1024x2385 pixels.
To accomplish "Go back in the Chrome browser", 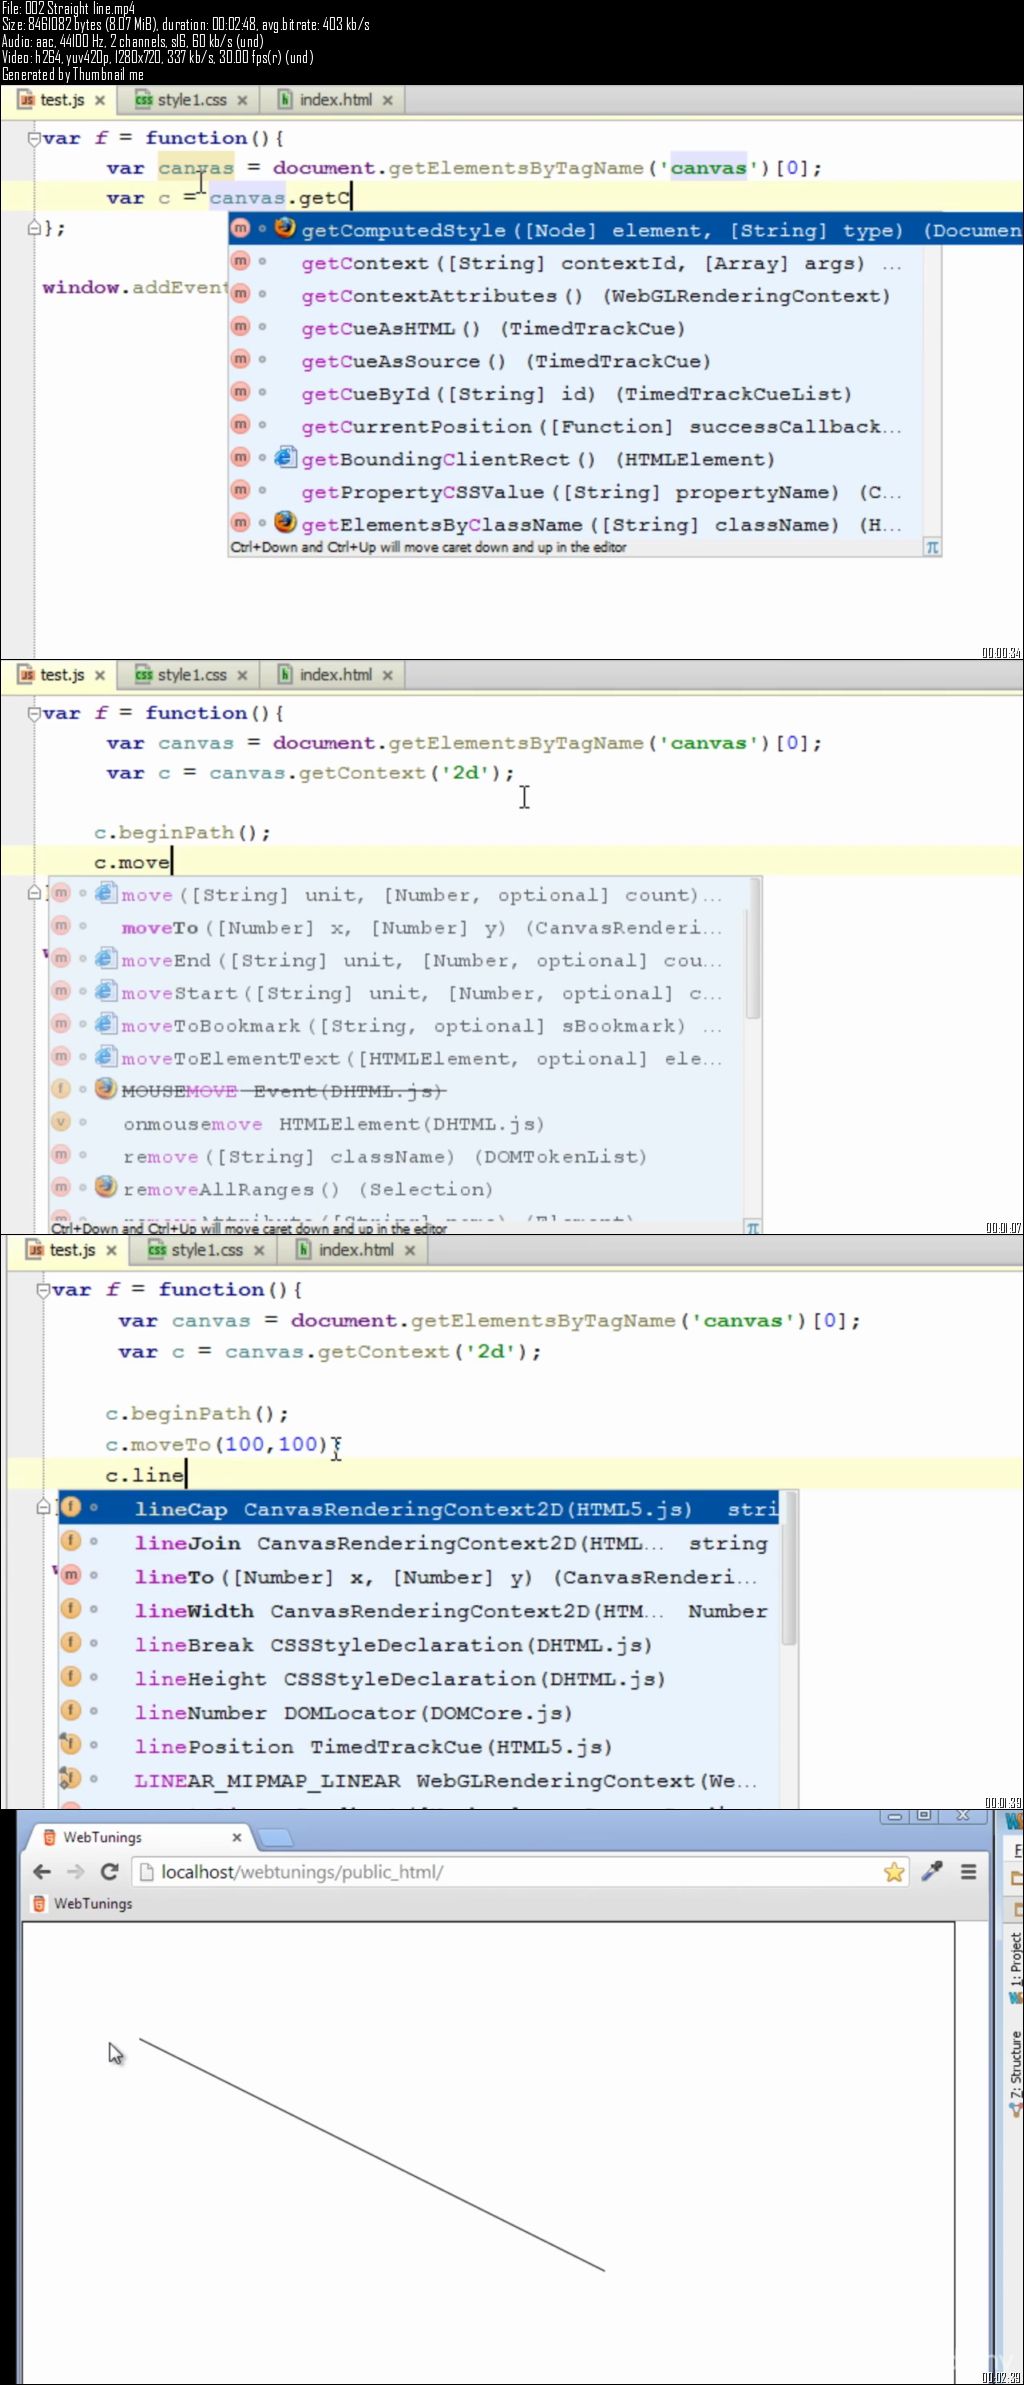I will coord(42,1872).
